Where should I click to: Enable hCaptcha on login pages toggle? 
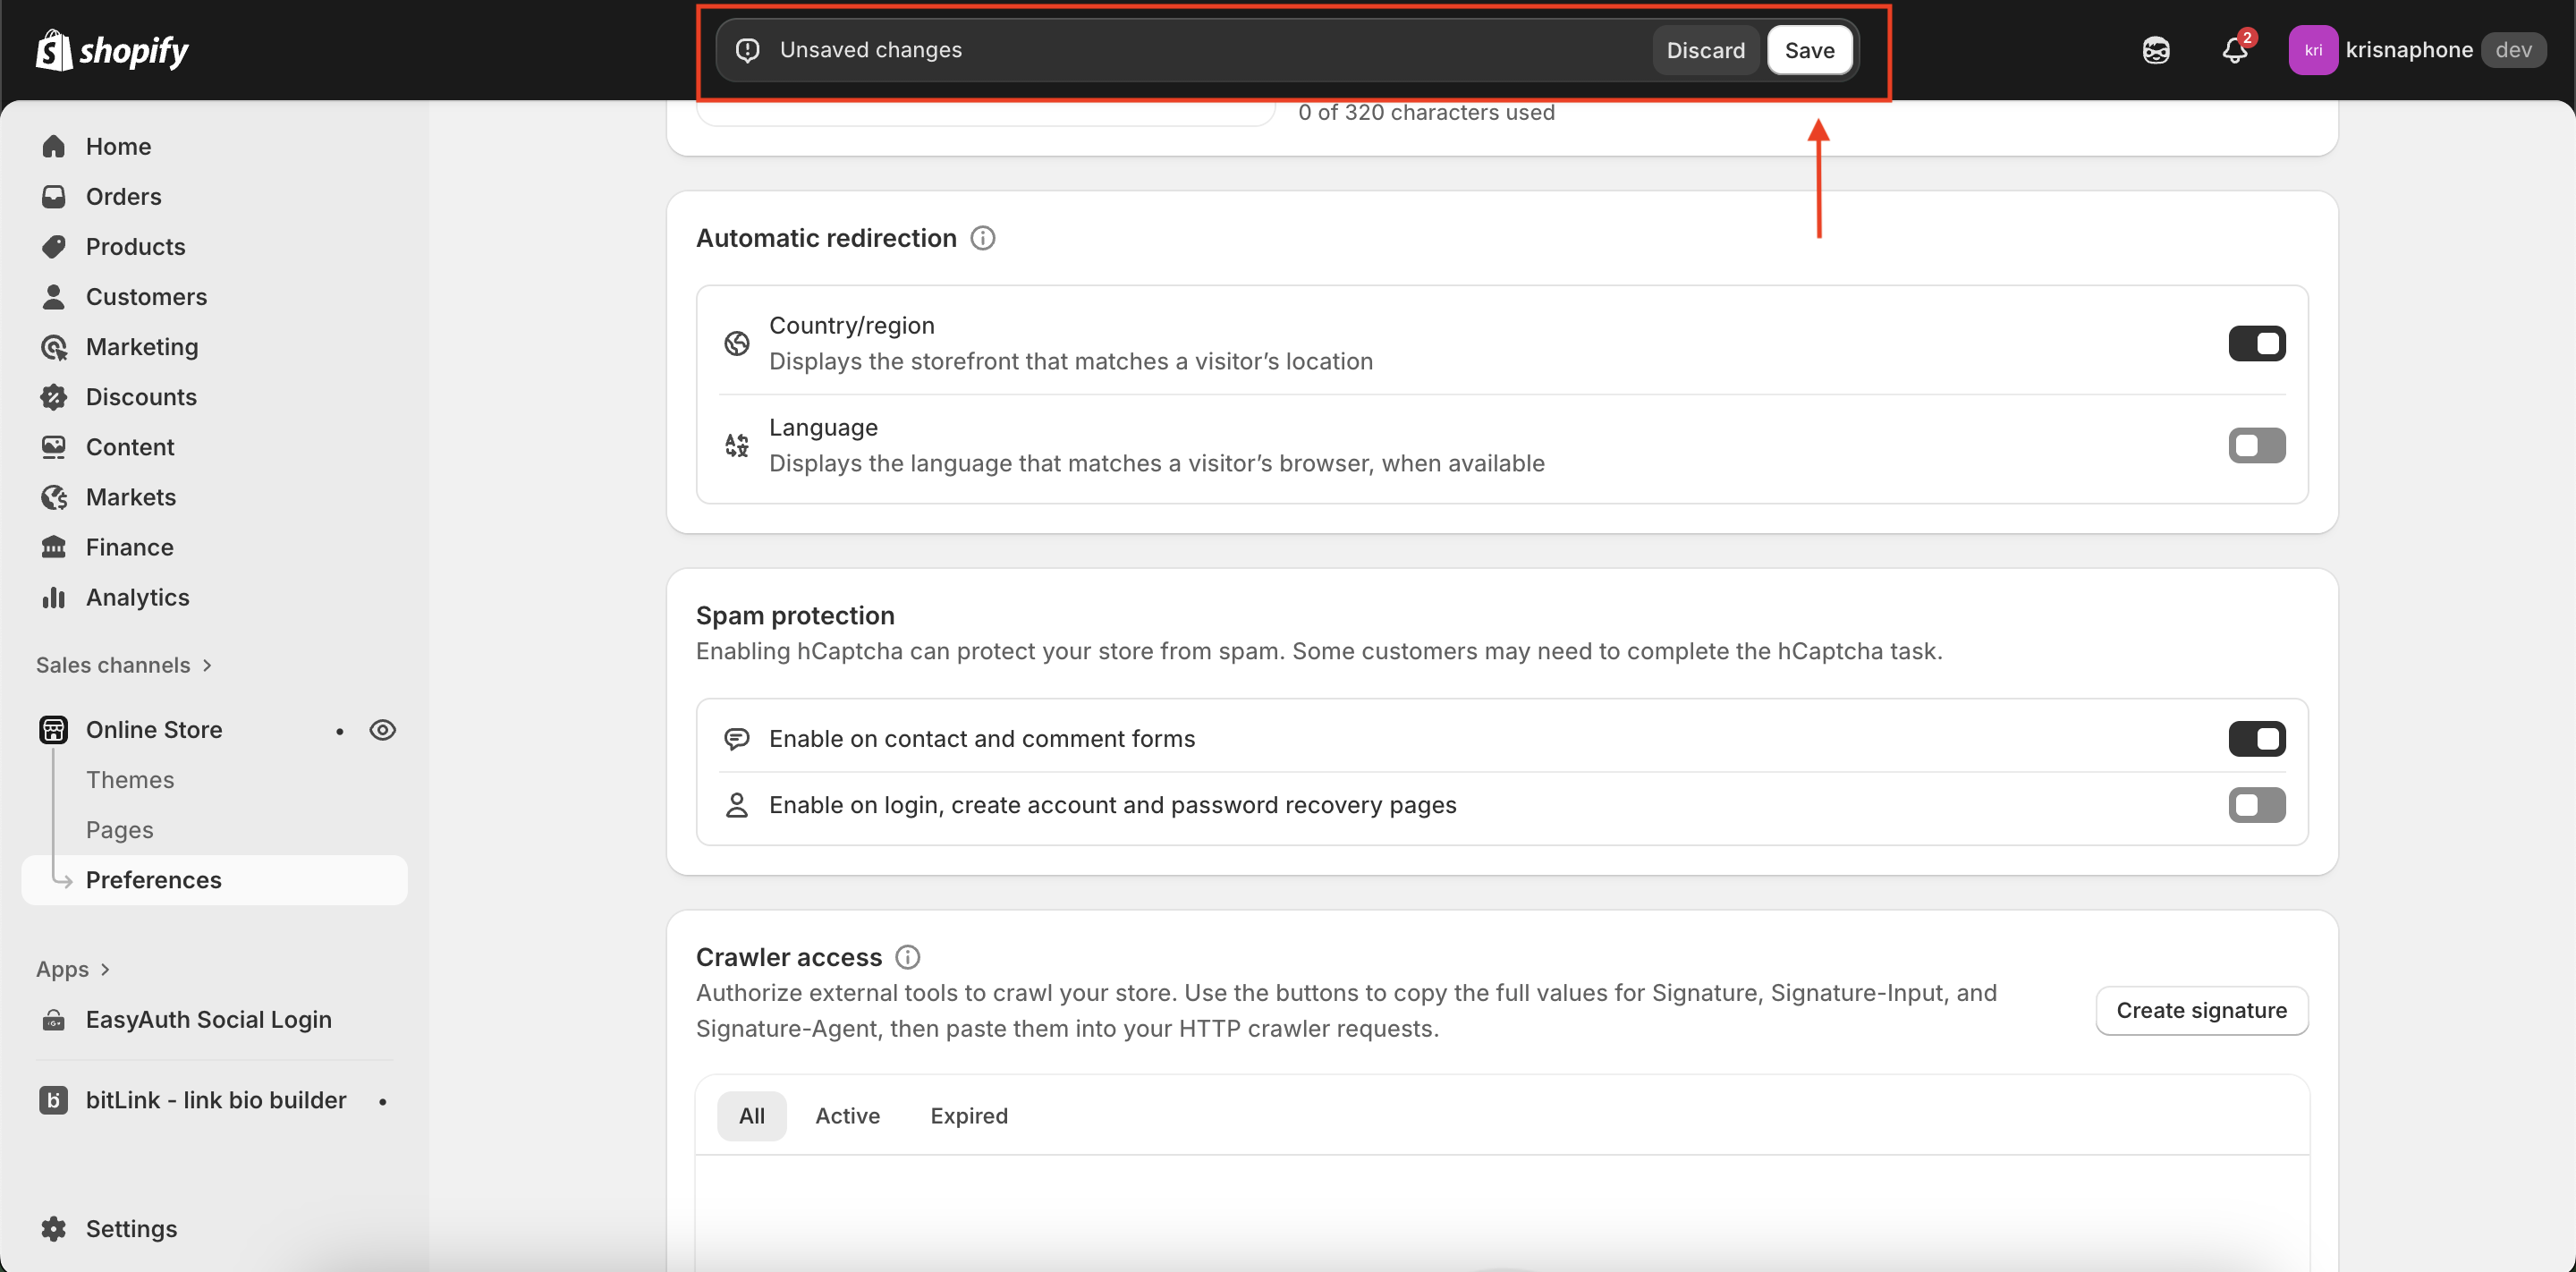pos(2256,805)
